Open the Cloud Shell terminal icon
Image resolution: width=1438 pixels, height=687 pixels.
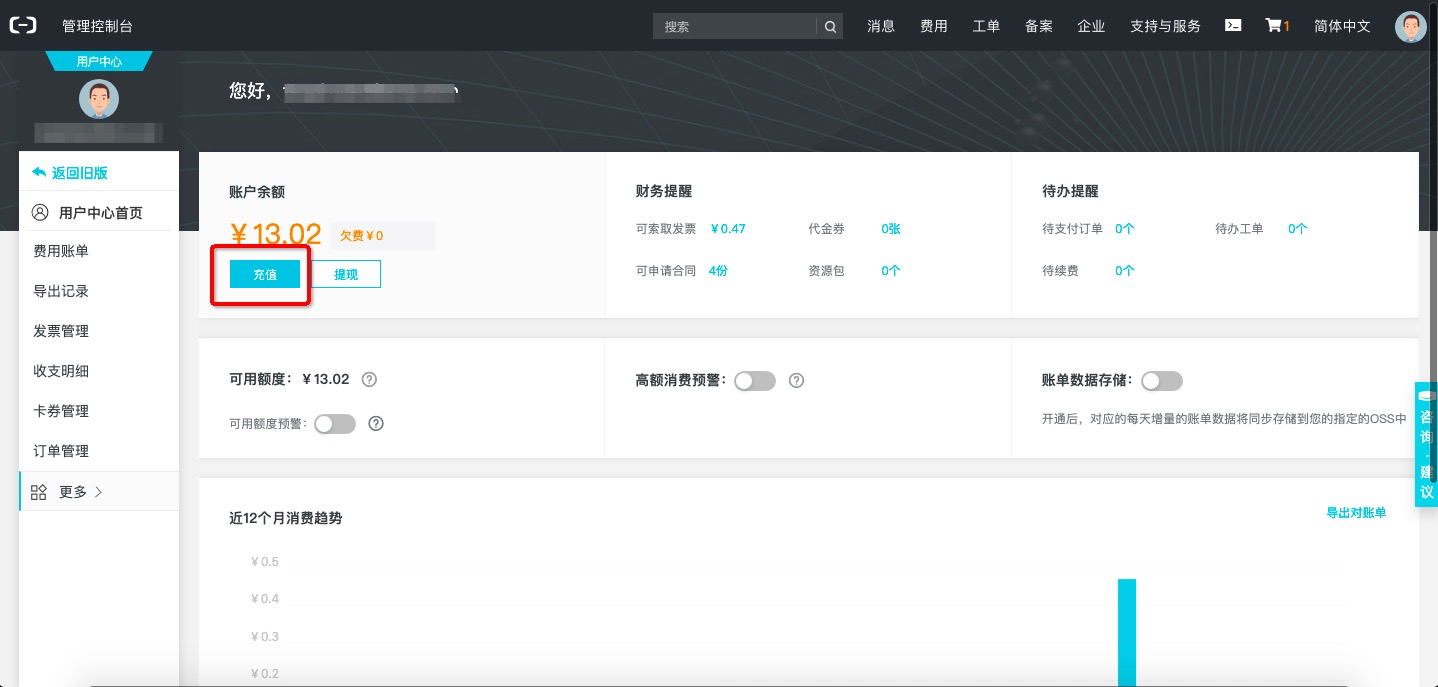point(1233,26)
